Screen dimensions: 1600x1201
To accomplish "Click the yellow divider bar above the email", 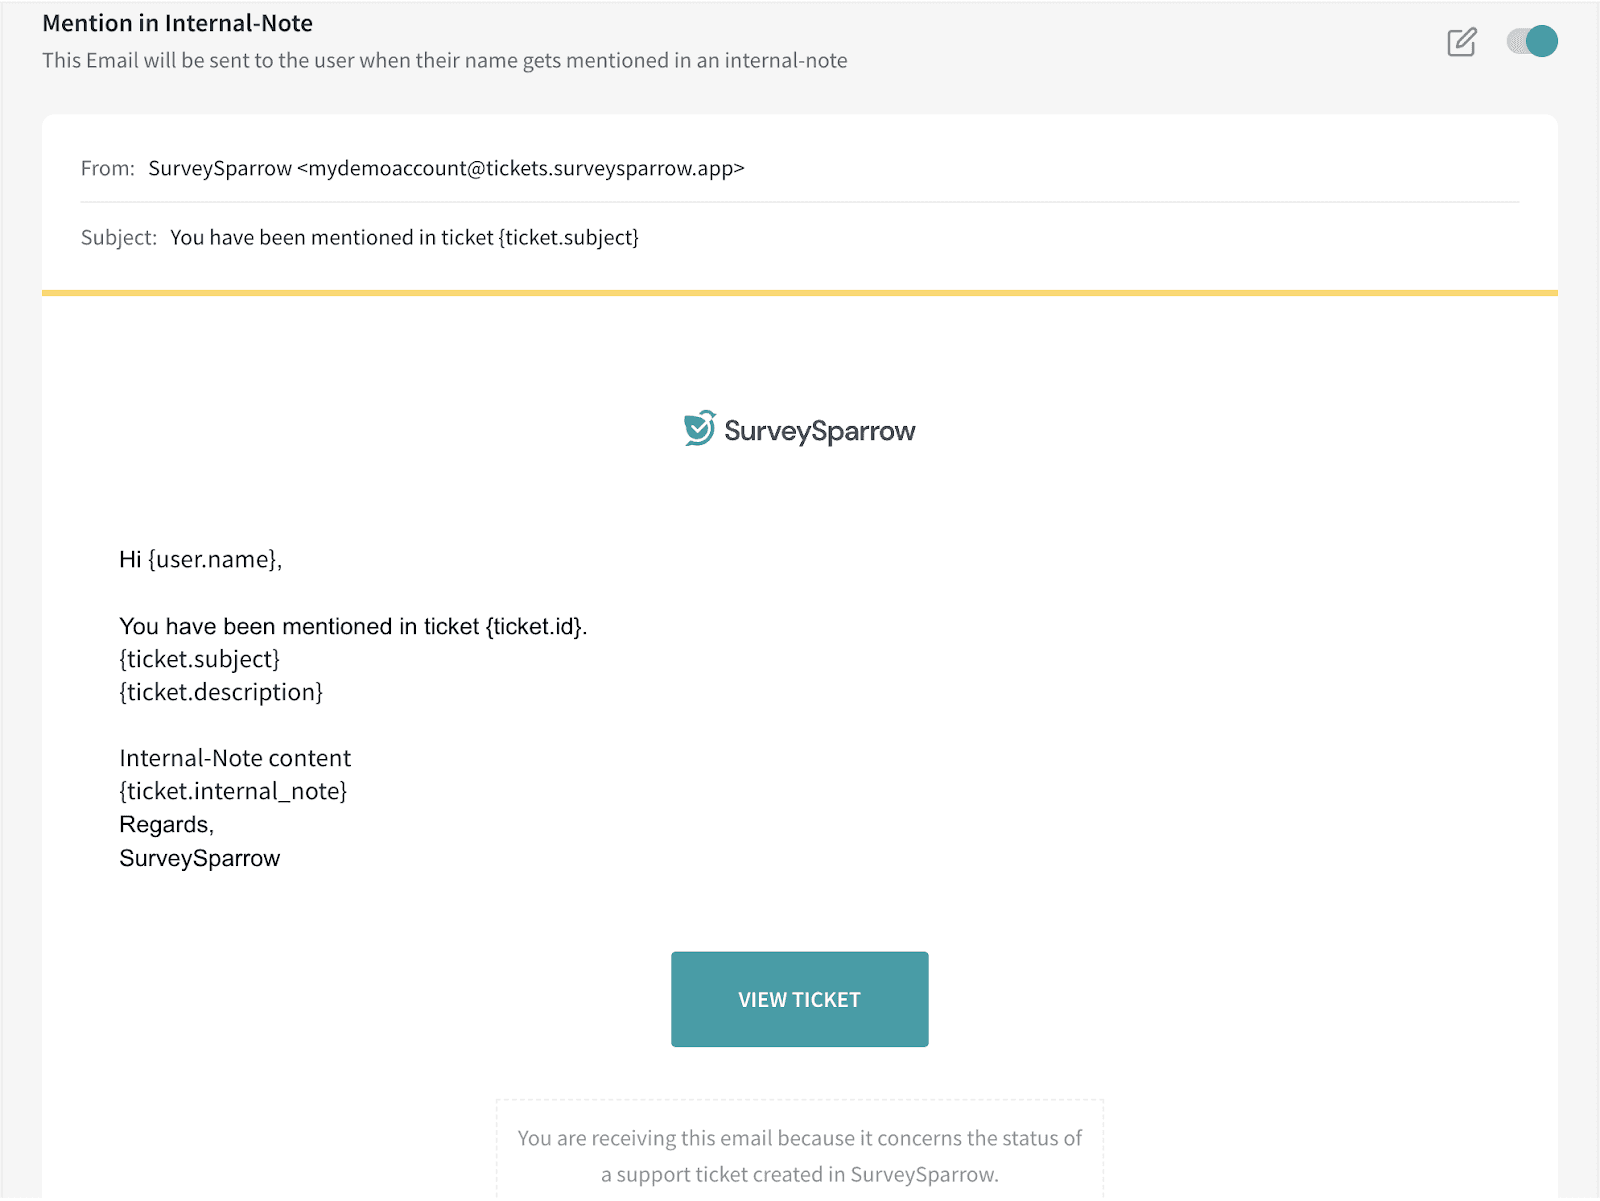I will 799,293.
